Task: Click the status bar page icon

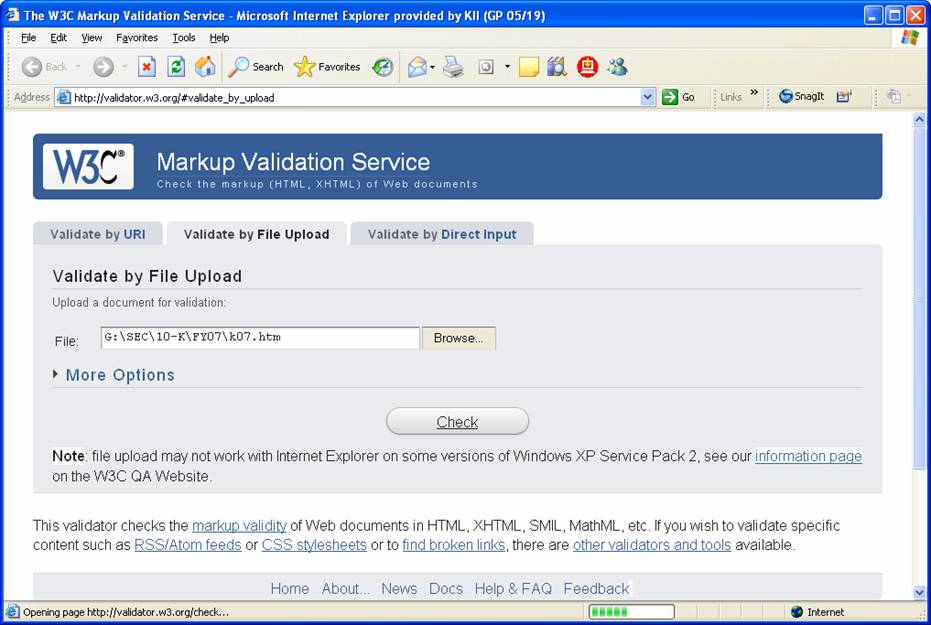Action: click(x=11, y=612)
